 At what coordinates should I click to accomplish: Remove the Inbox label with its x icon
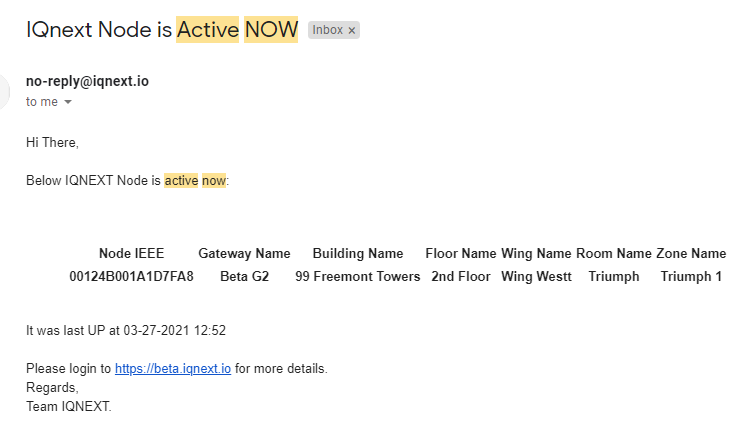coord(352,31)
